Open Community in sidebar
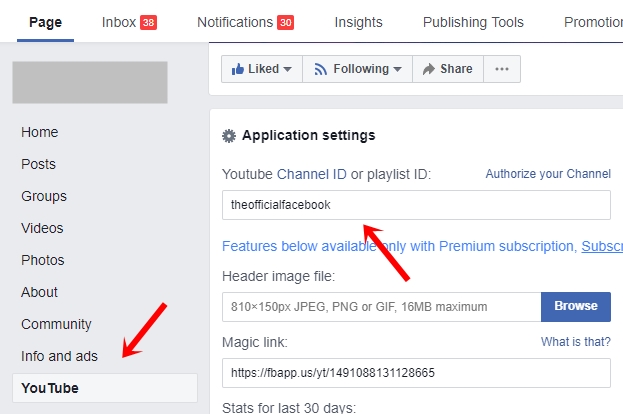This screenshot has height=414, width=623. pyautogui.click(x=56, y=324)
